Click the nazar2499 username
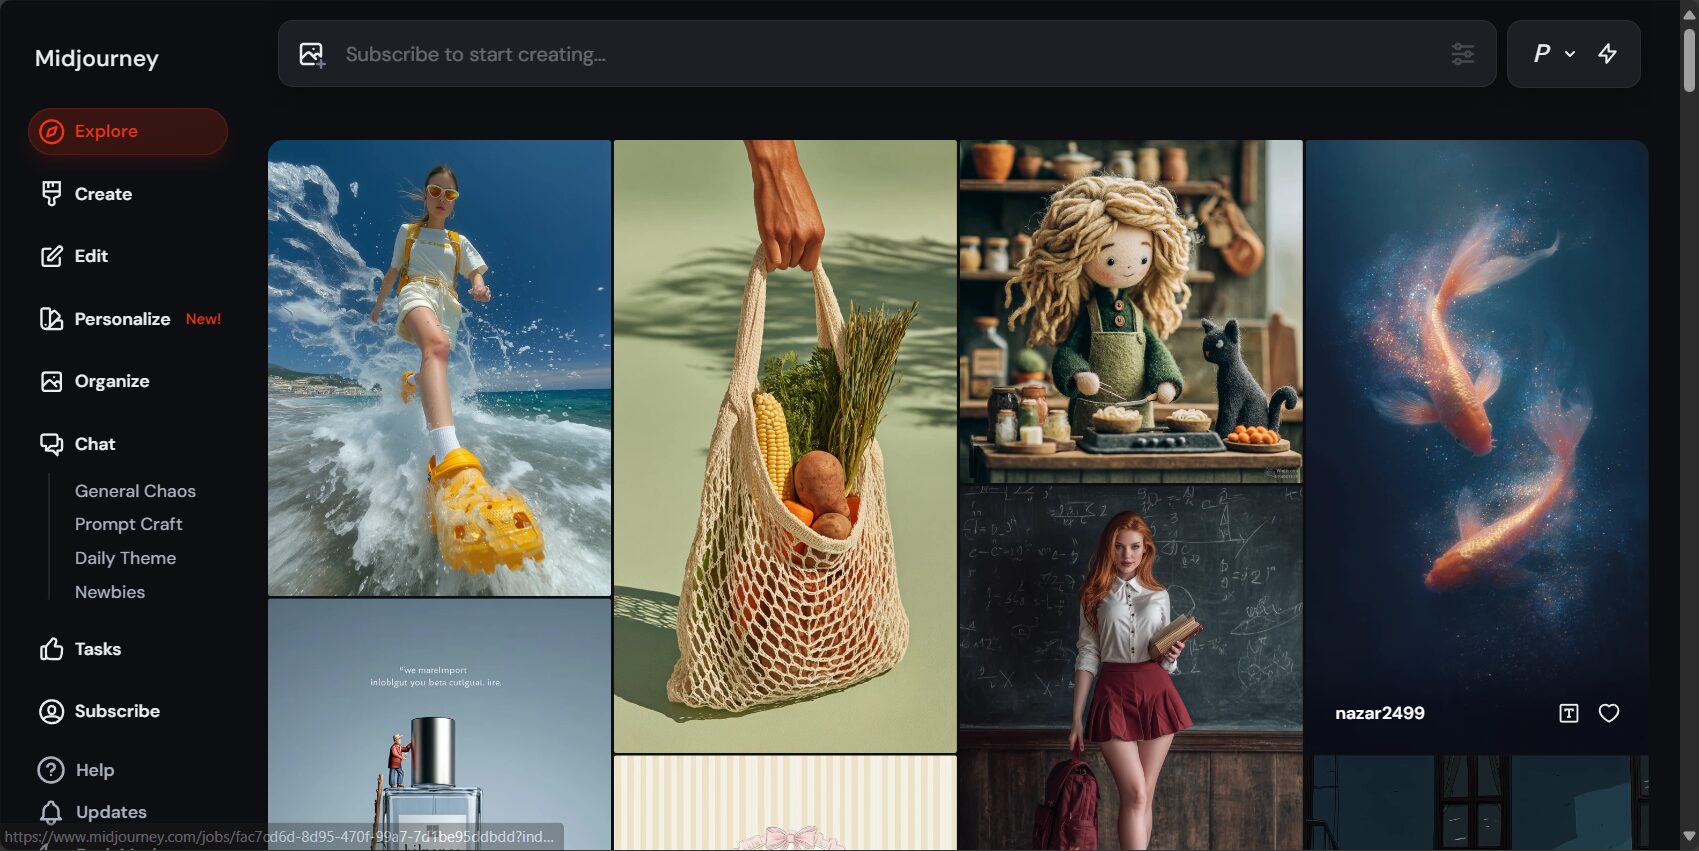 (1380, 713)
